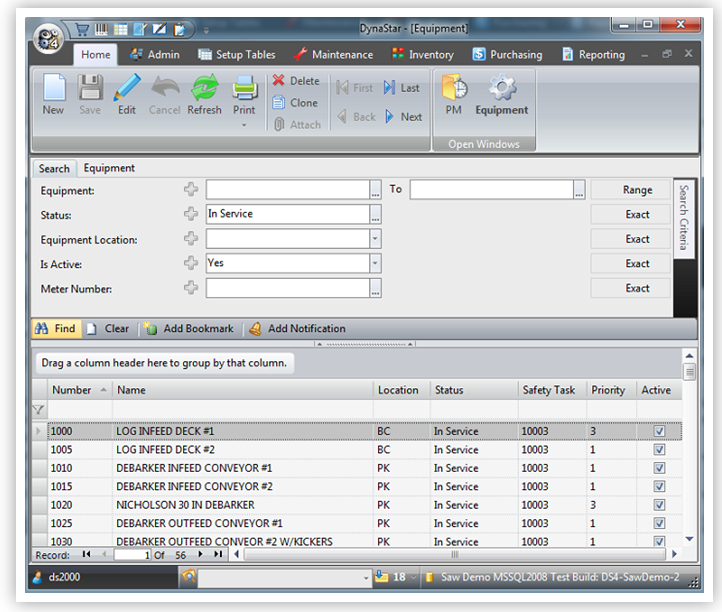Uncheck Active for LOG INFEED DECK #1

[x=659, y=431]
